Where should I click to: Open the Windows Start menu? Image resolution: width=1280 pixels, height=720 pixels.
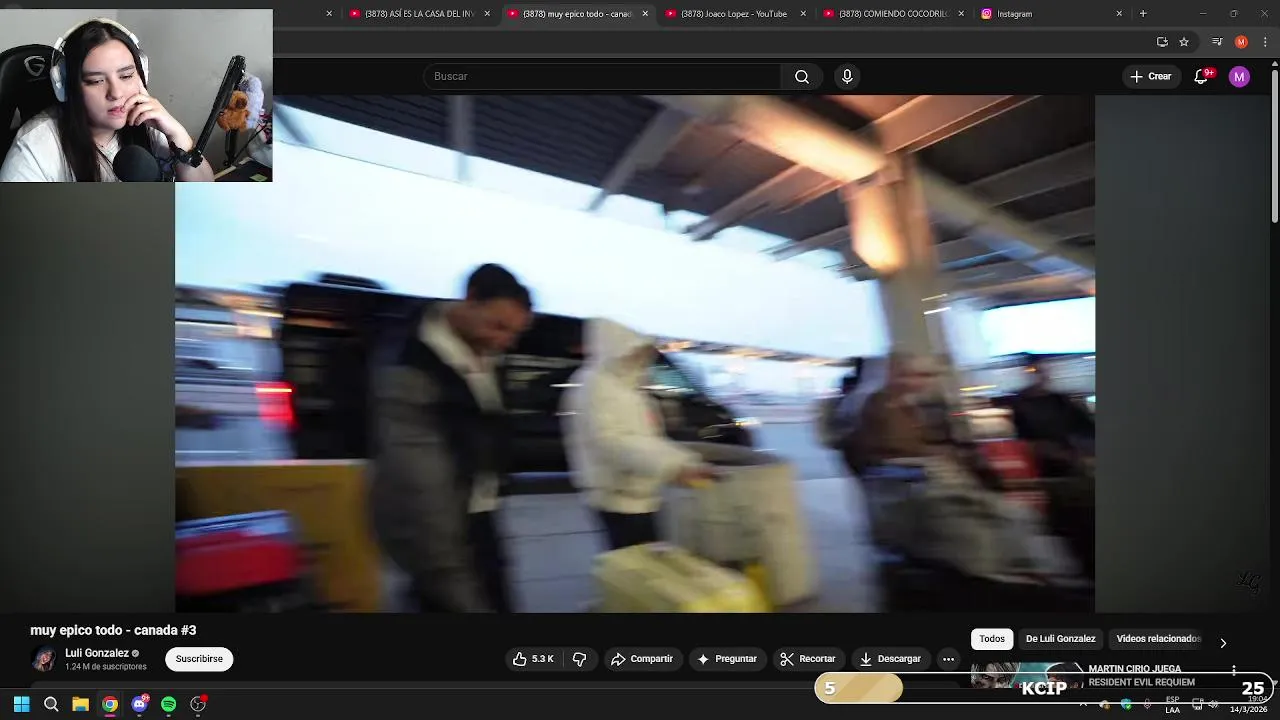pyautogui.click(x=21, y=704)
